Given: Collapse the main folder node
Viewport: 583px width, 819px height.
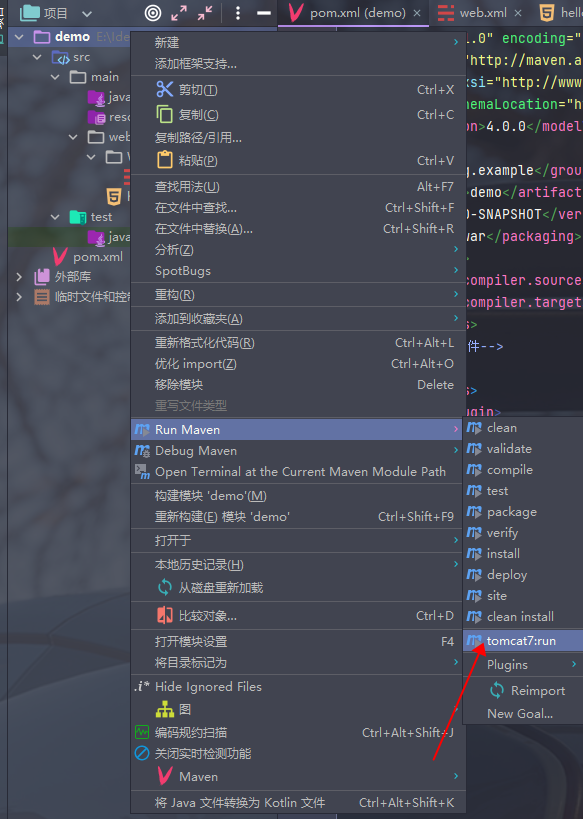Looking at the screenshot, I should click(55, 77).
